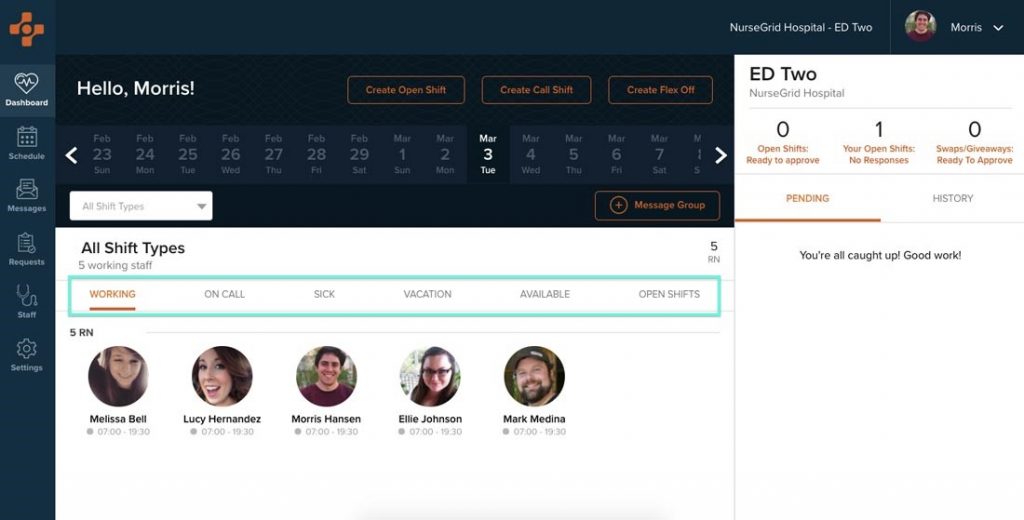This screenshot has width=1024, height=520.
Task: Open the Schedule calendar icon
Action: pos(27,137)
